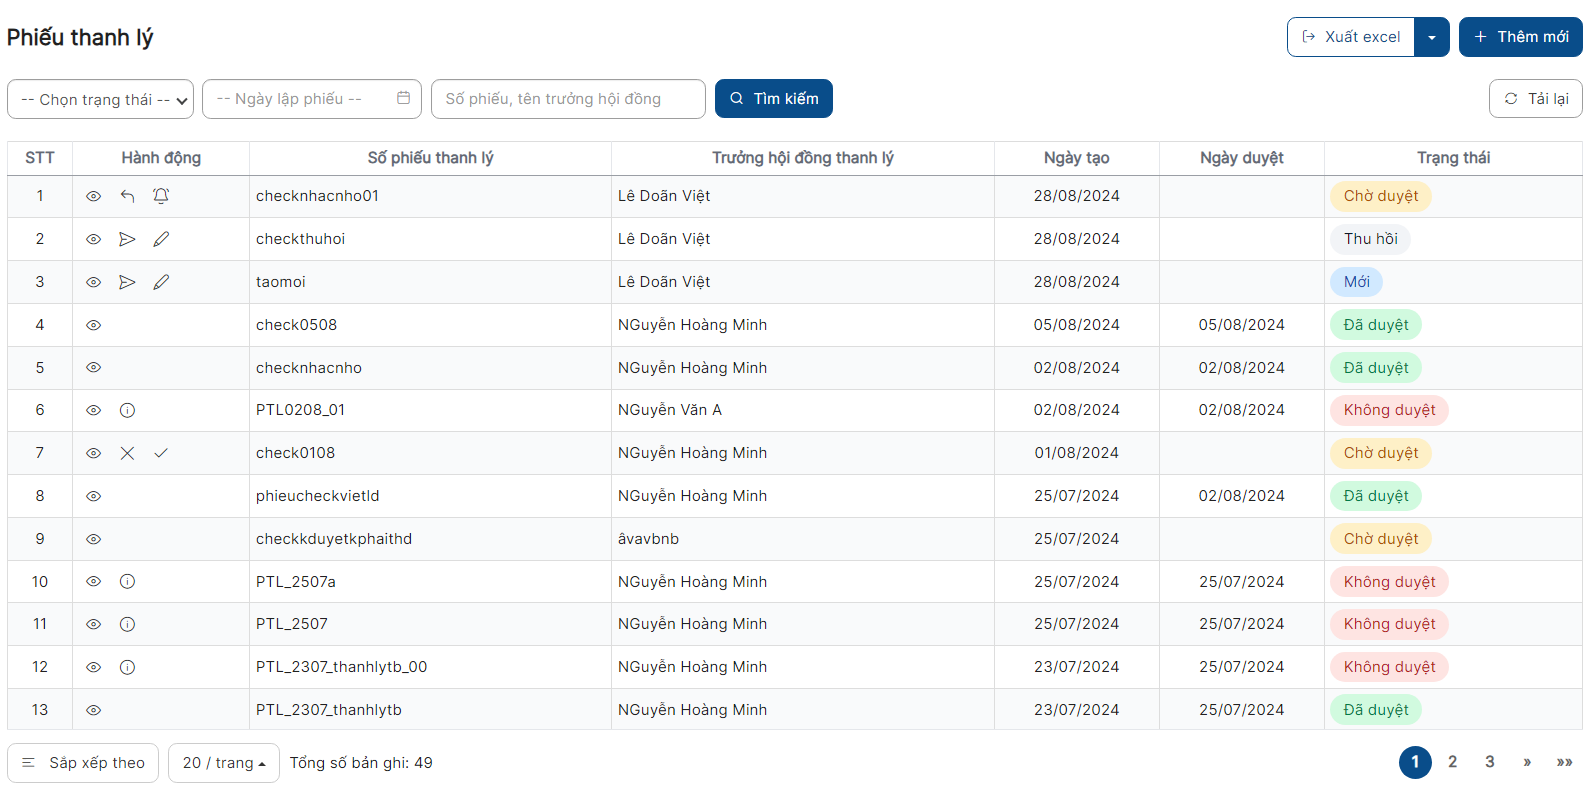Screen dimensions: 1587x791
Task: Click the Tổng số bản ghi: 49 text
Action: 361,763
